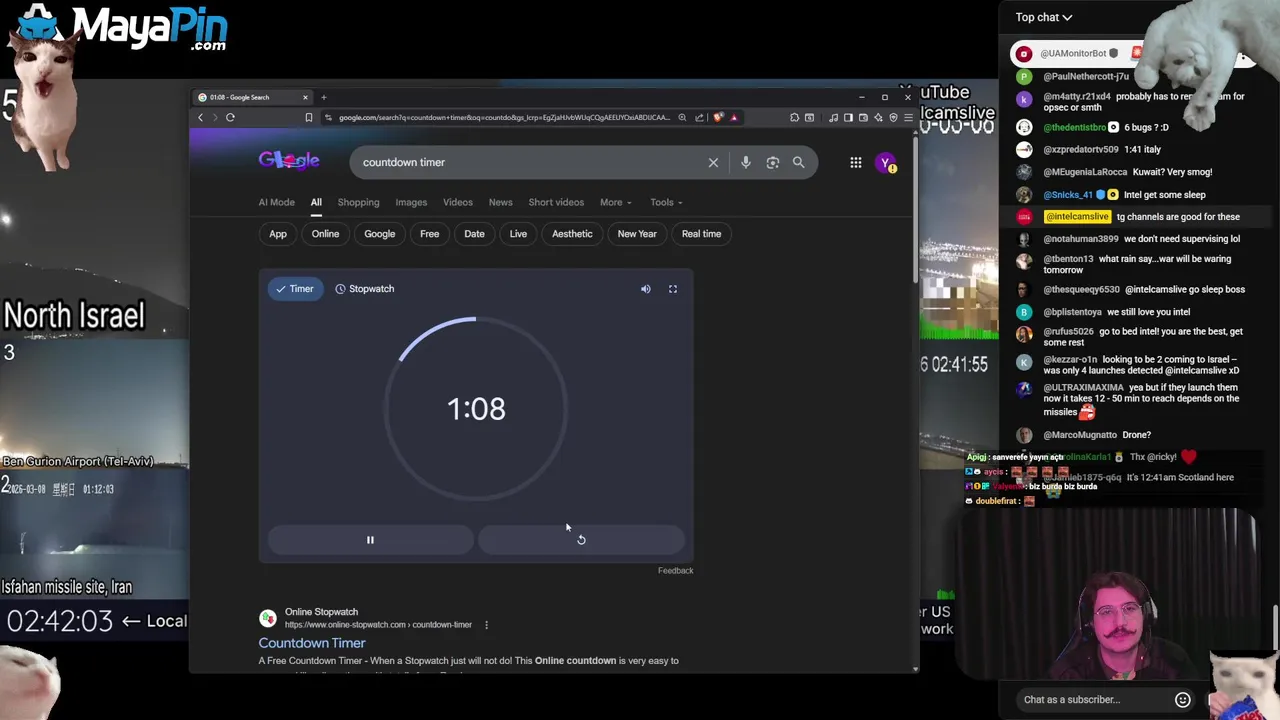Filter results with the App chip
The height and width of the screenshot is (720, 1280).
tap(278, 234)
